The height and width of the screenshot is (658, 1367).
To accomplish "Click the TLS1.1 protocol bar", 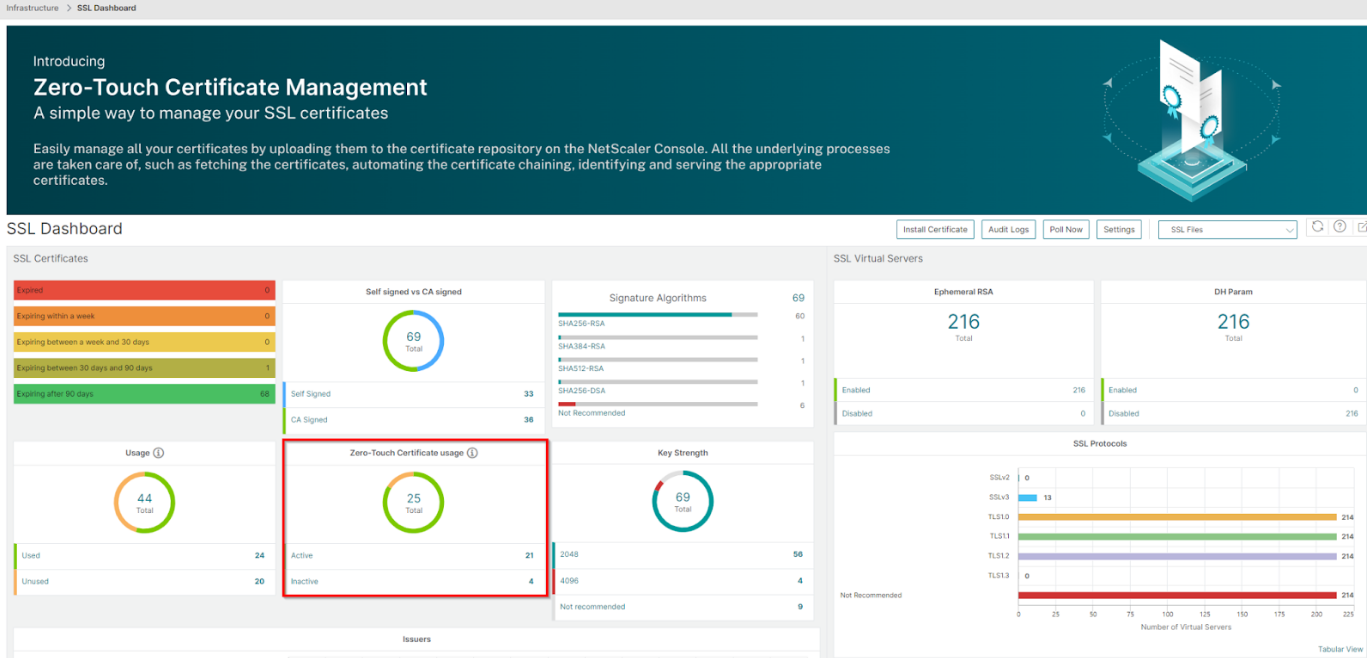I will click(x=1178, y=536).
